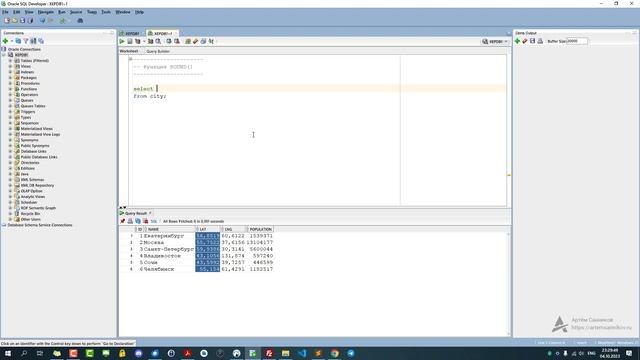Screen dimensions: 640x360
Task: Expand the Triggers node
Action: point(10,111)
